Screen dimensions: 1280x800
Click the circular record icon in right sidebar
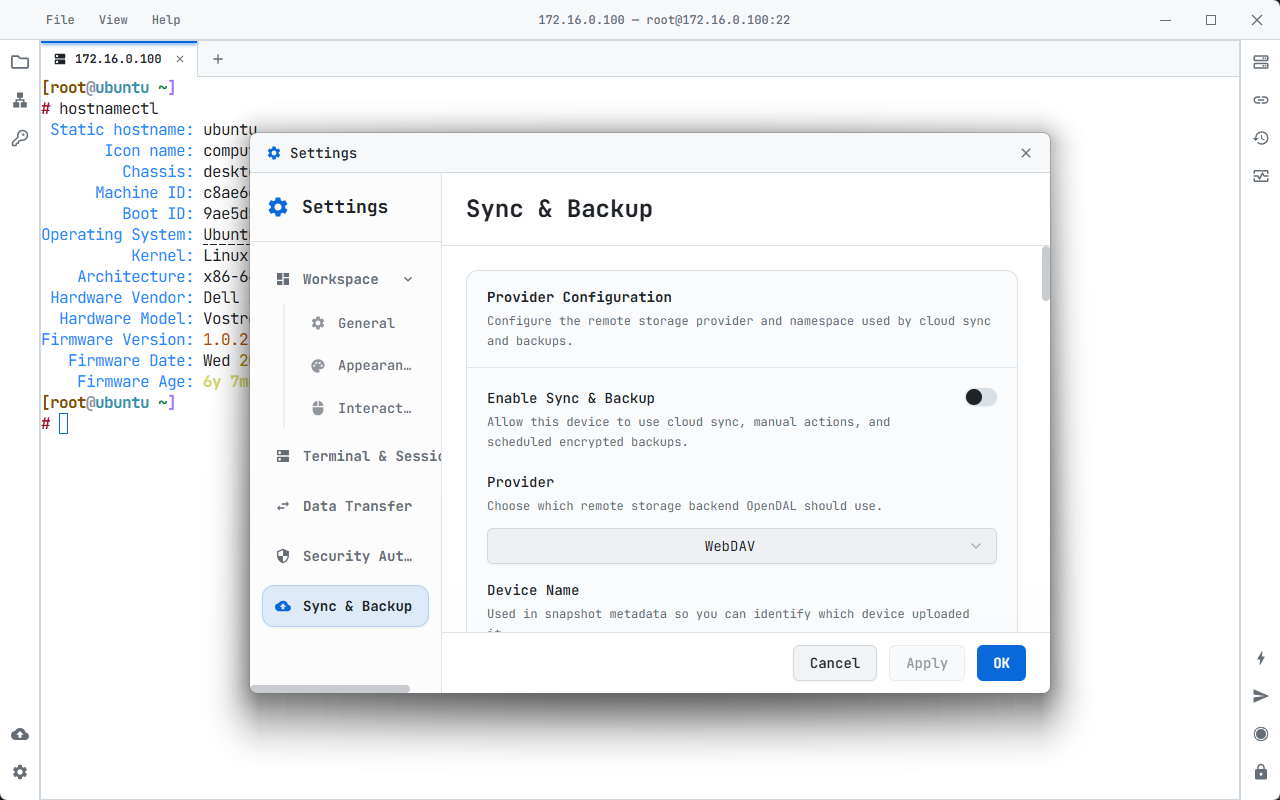[x=1261, y=734]
